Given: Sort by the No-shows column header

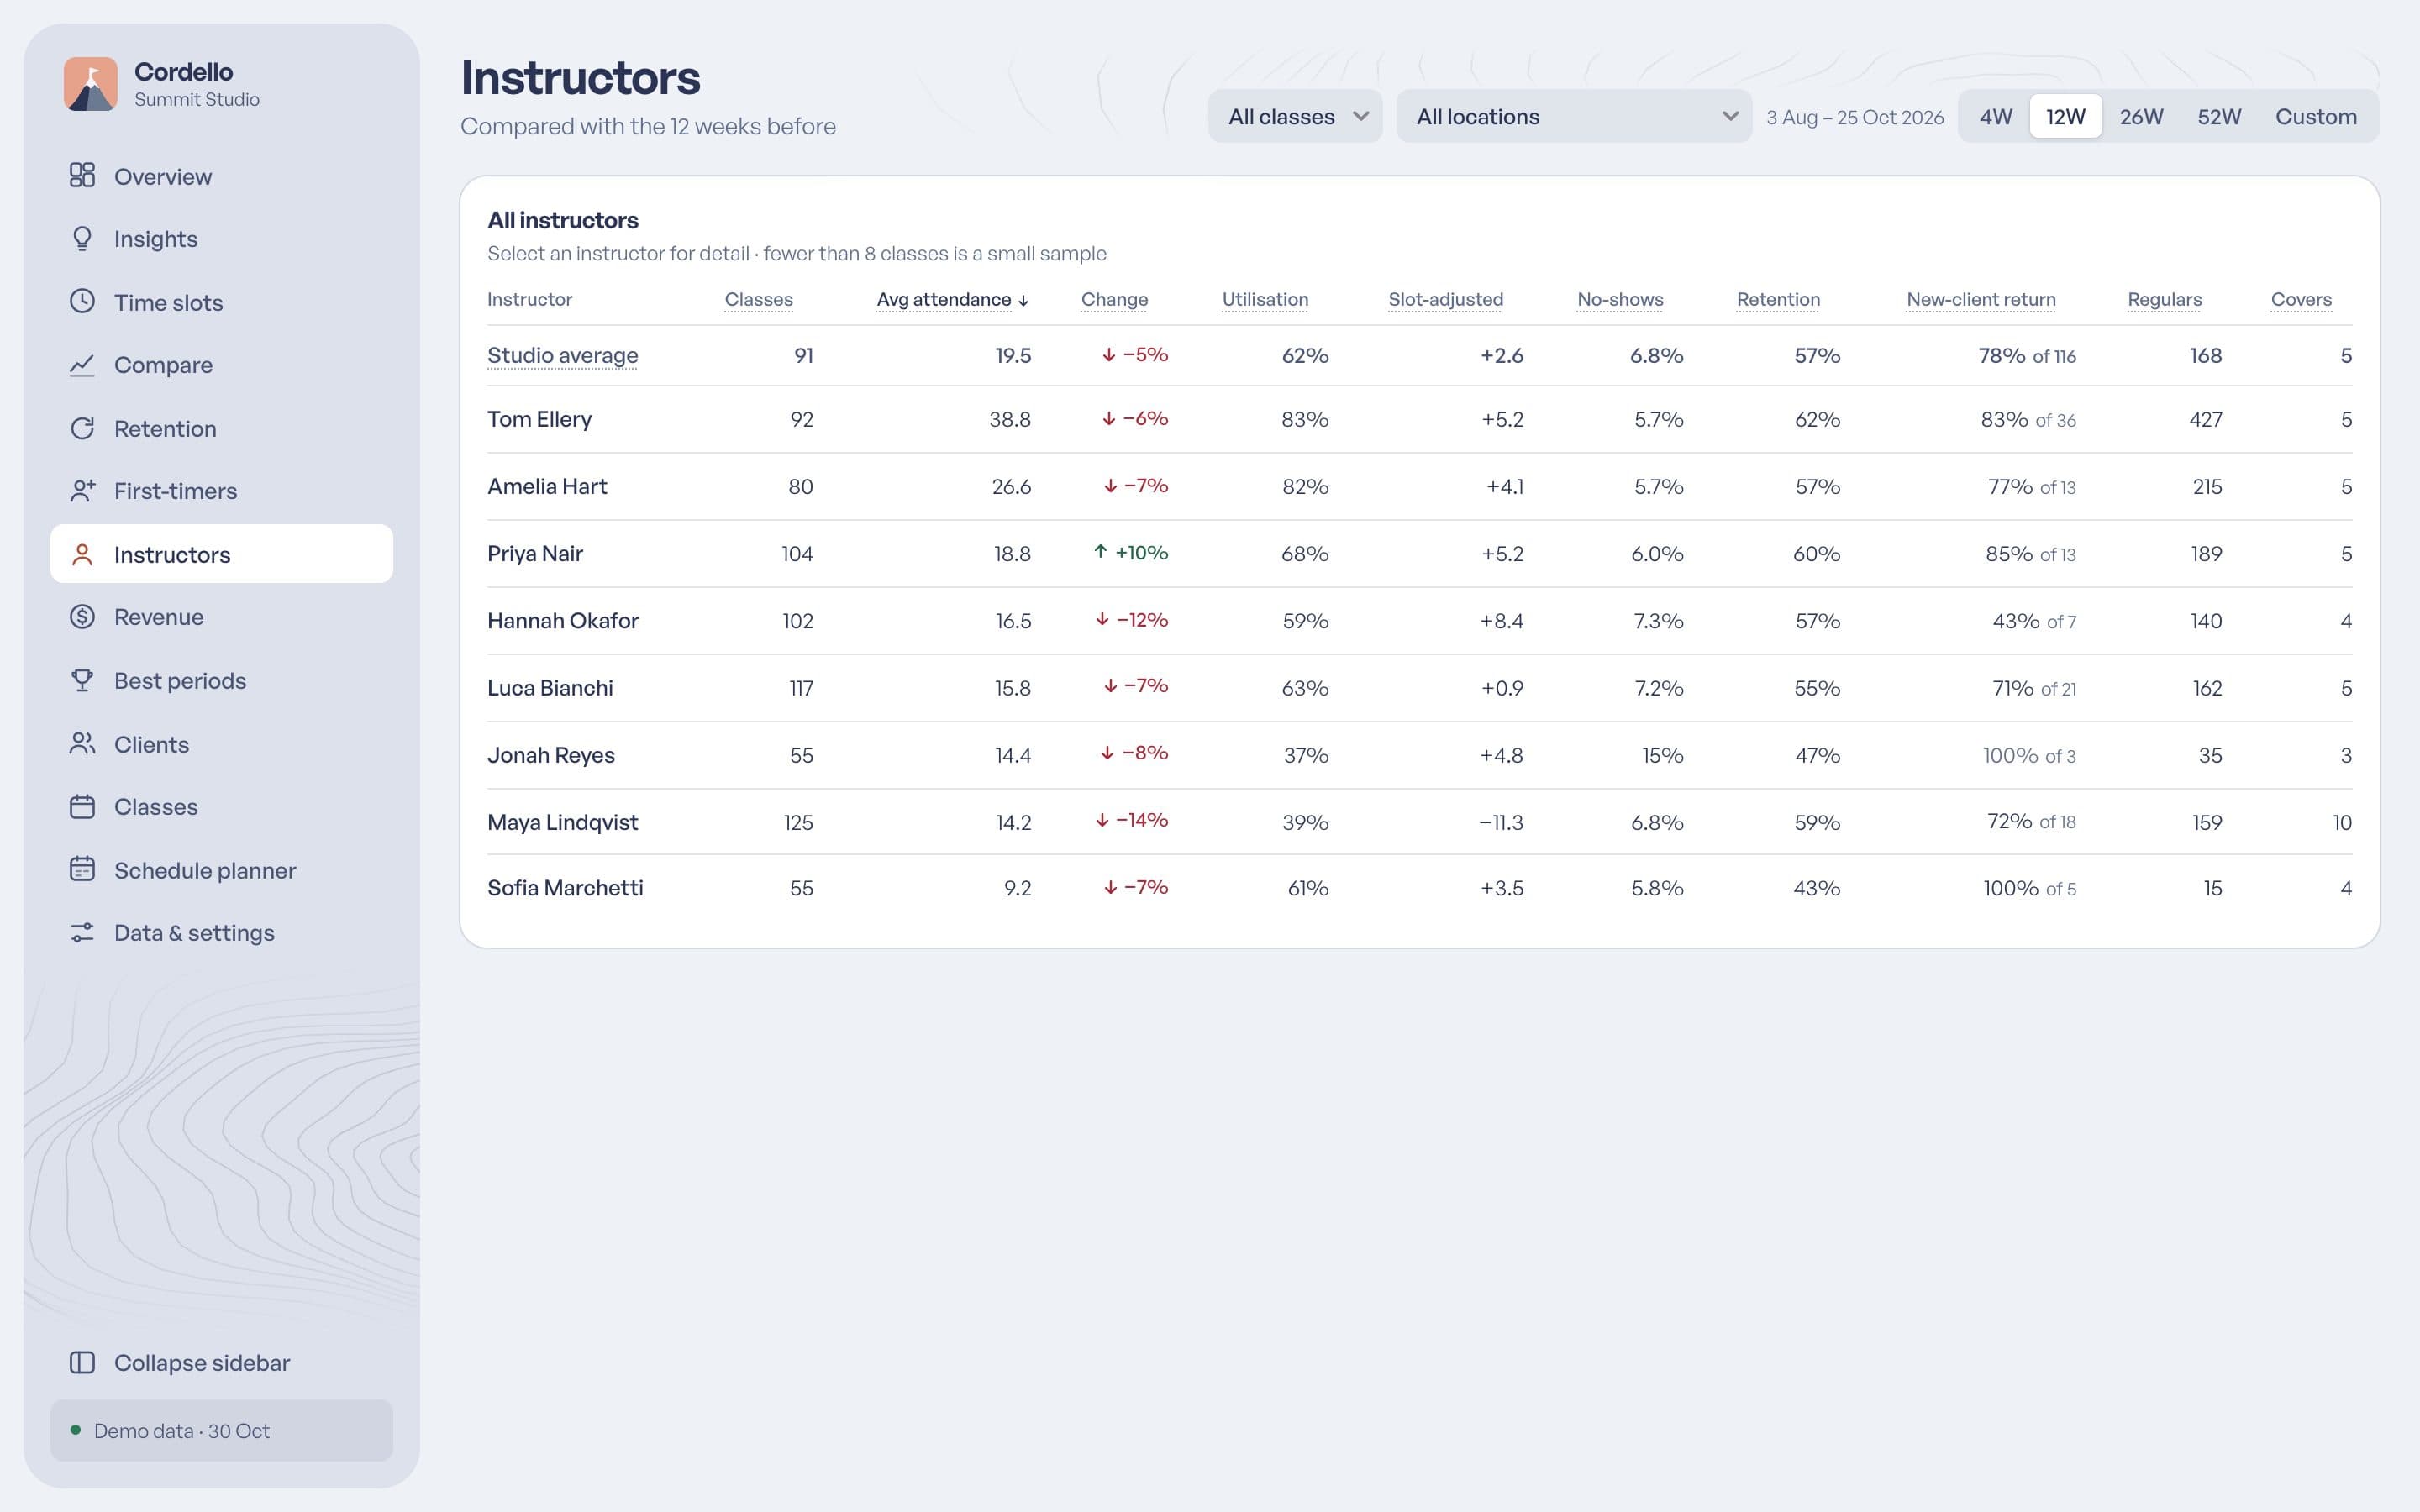Looking at the screenshot, I should [x=1620, y=299].
